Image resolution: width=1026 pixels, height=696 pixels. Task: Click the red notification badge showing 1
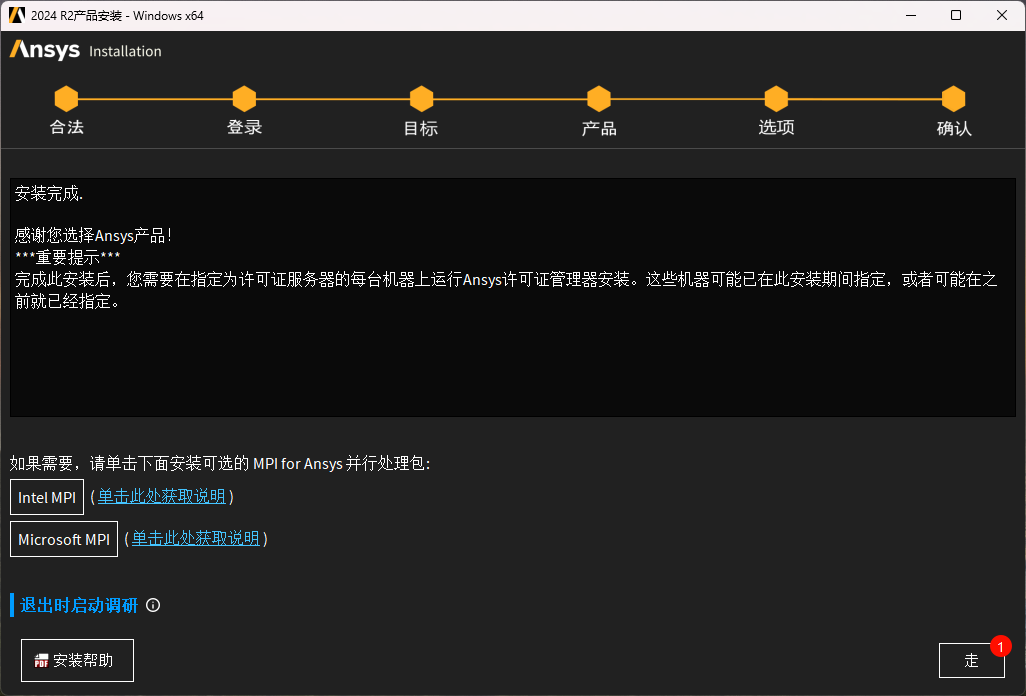pos(1000,646)
